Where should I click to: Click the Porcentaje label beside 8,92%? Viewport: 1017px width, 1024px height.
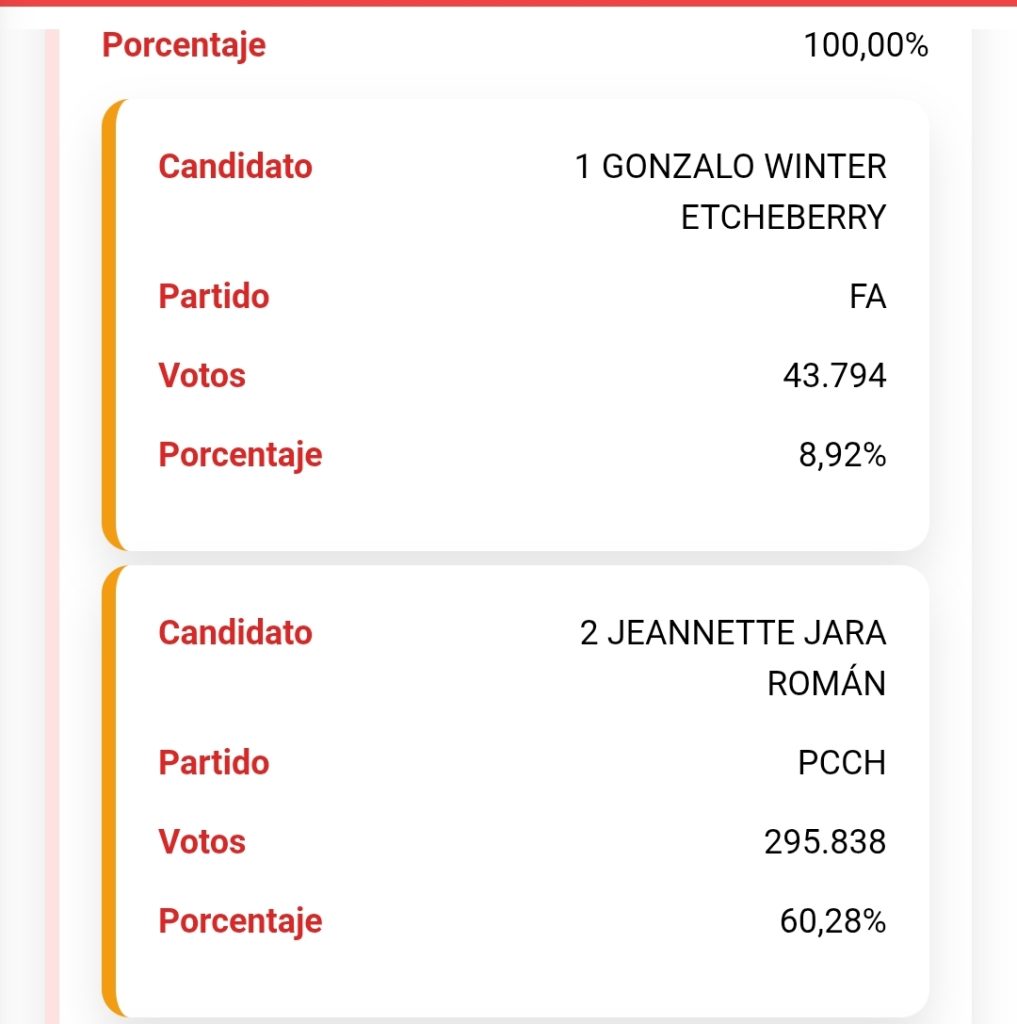[240, 454]
